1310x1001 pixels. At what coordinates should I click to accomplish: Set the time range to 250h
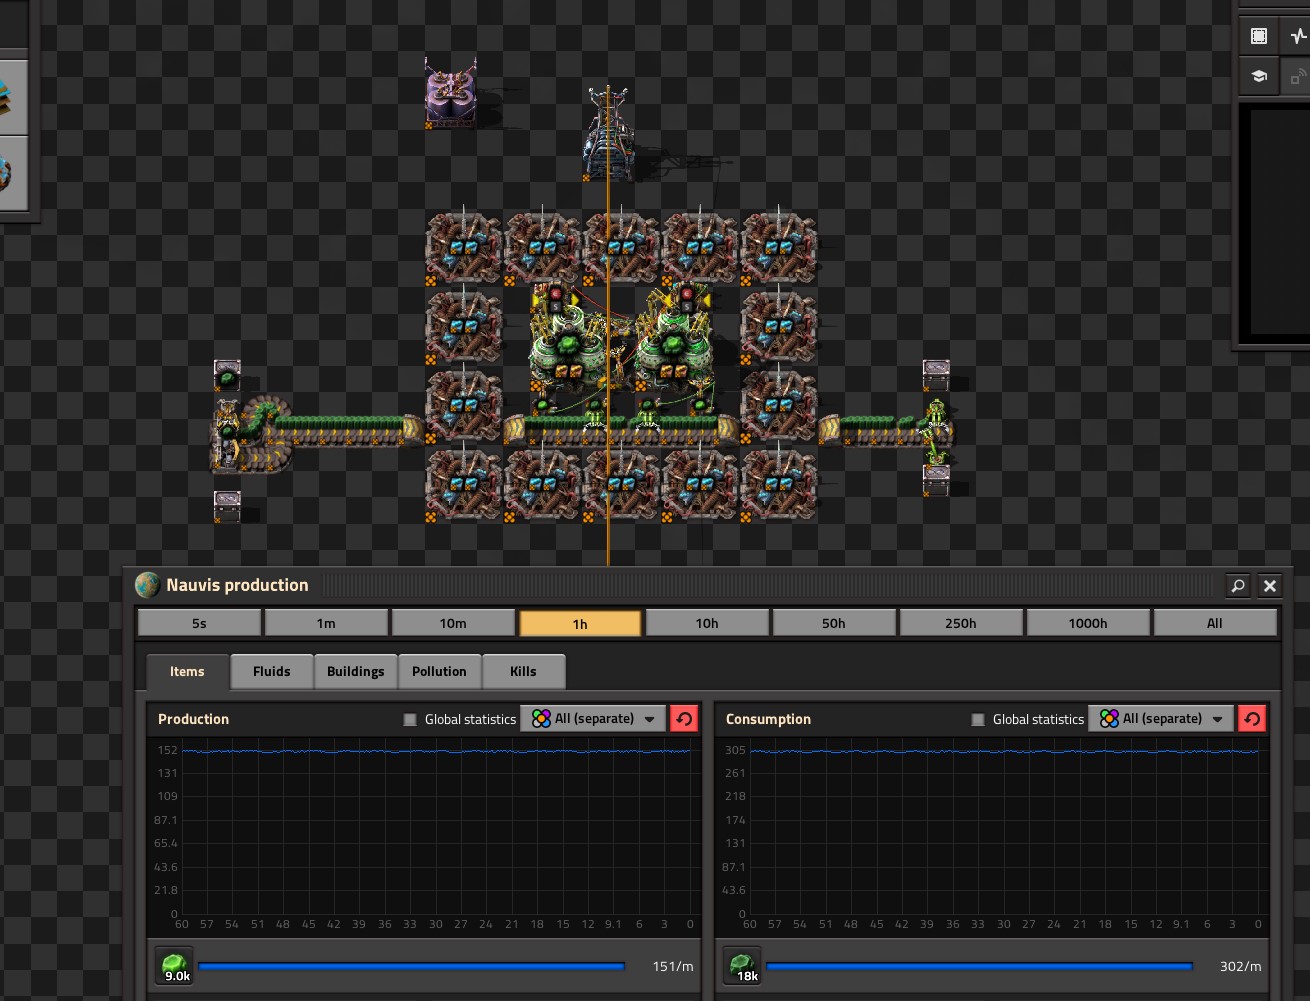[961, 623]
